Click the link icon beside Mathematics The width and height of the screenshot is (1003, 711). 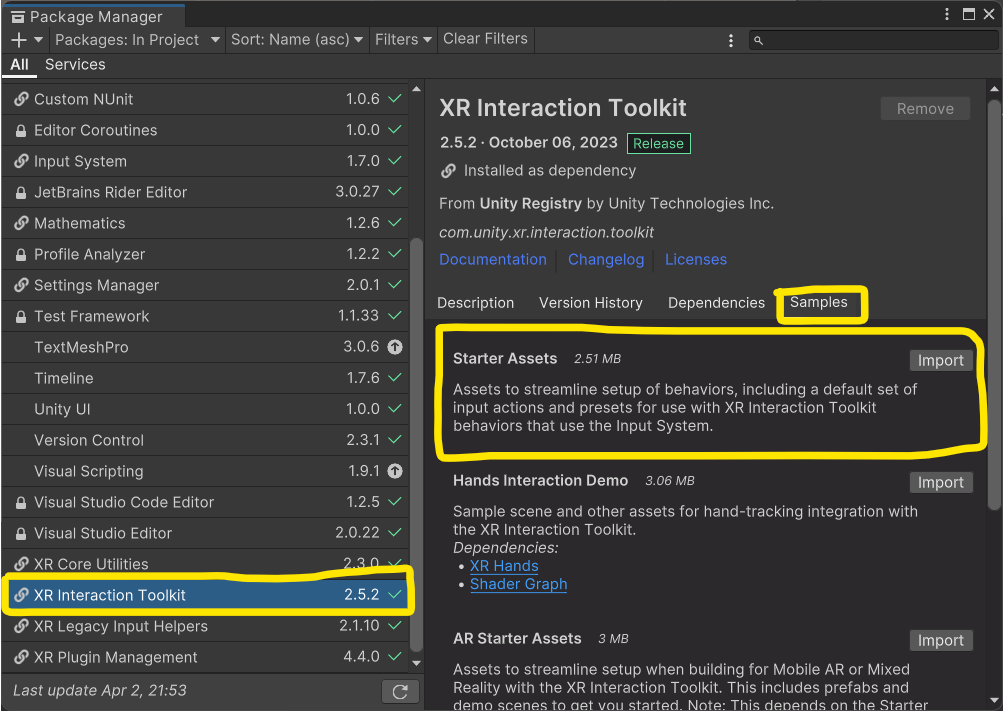[21, 223]
